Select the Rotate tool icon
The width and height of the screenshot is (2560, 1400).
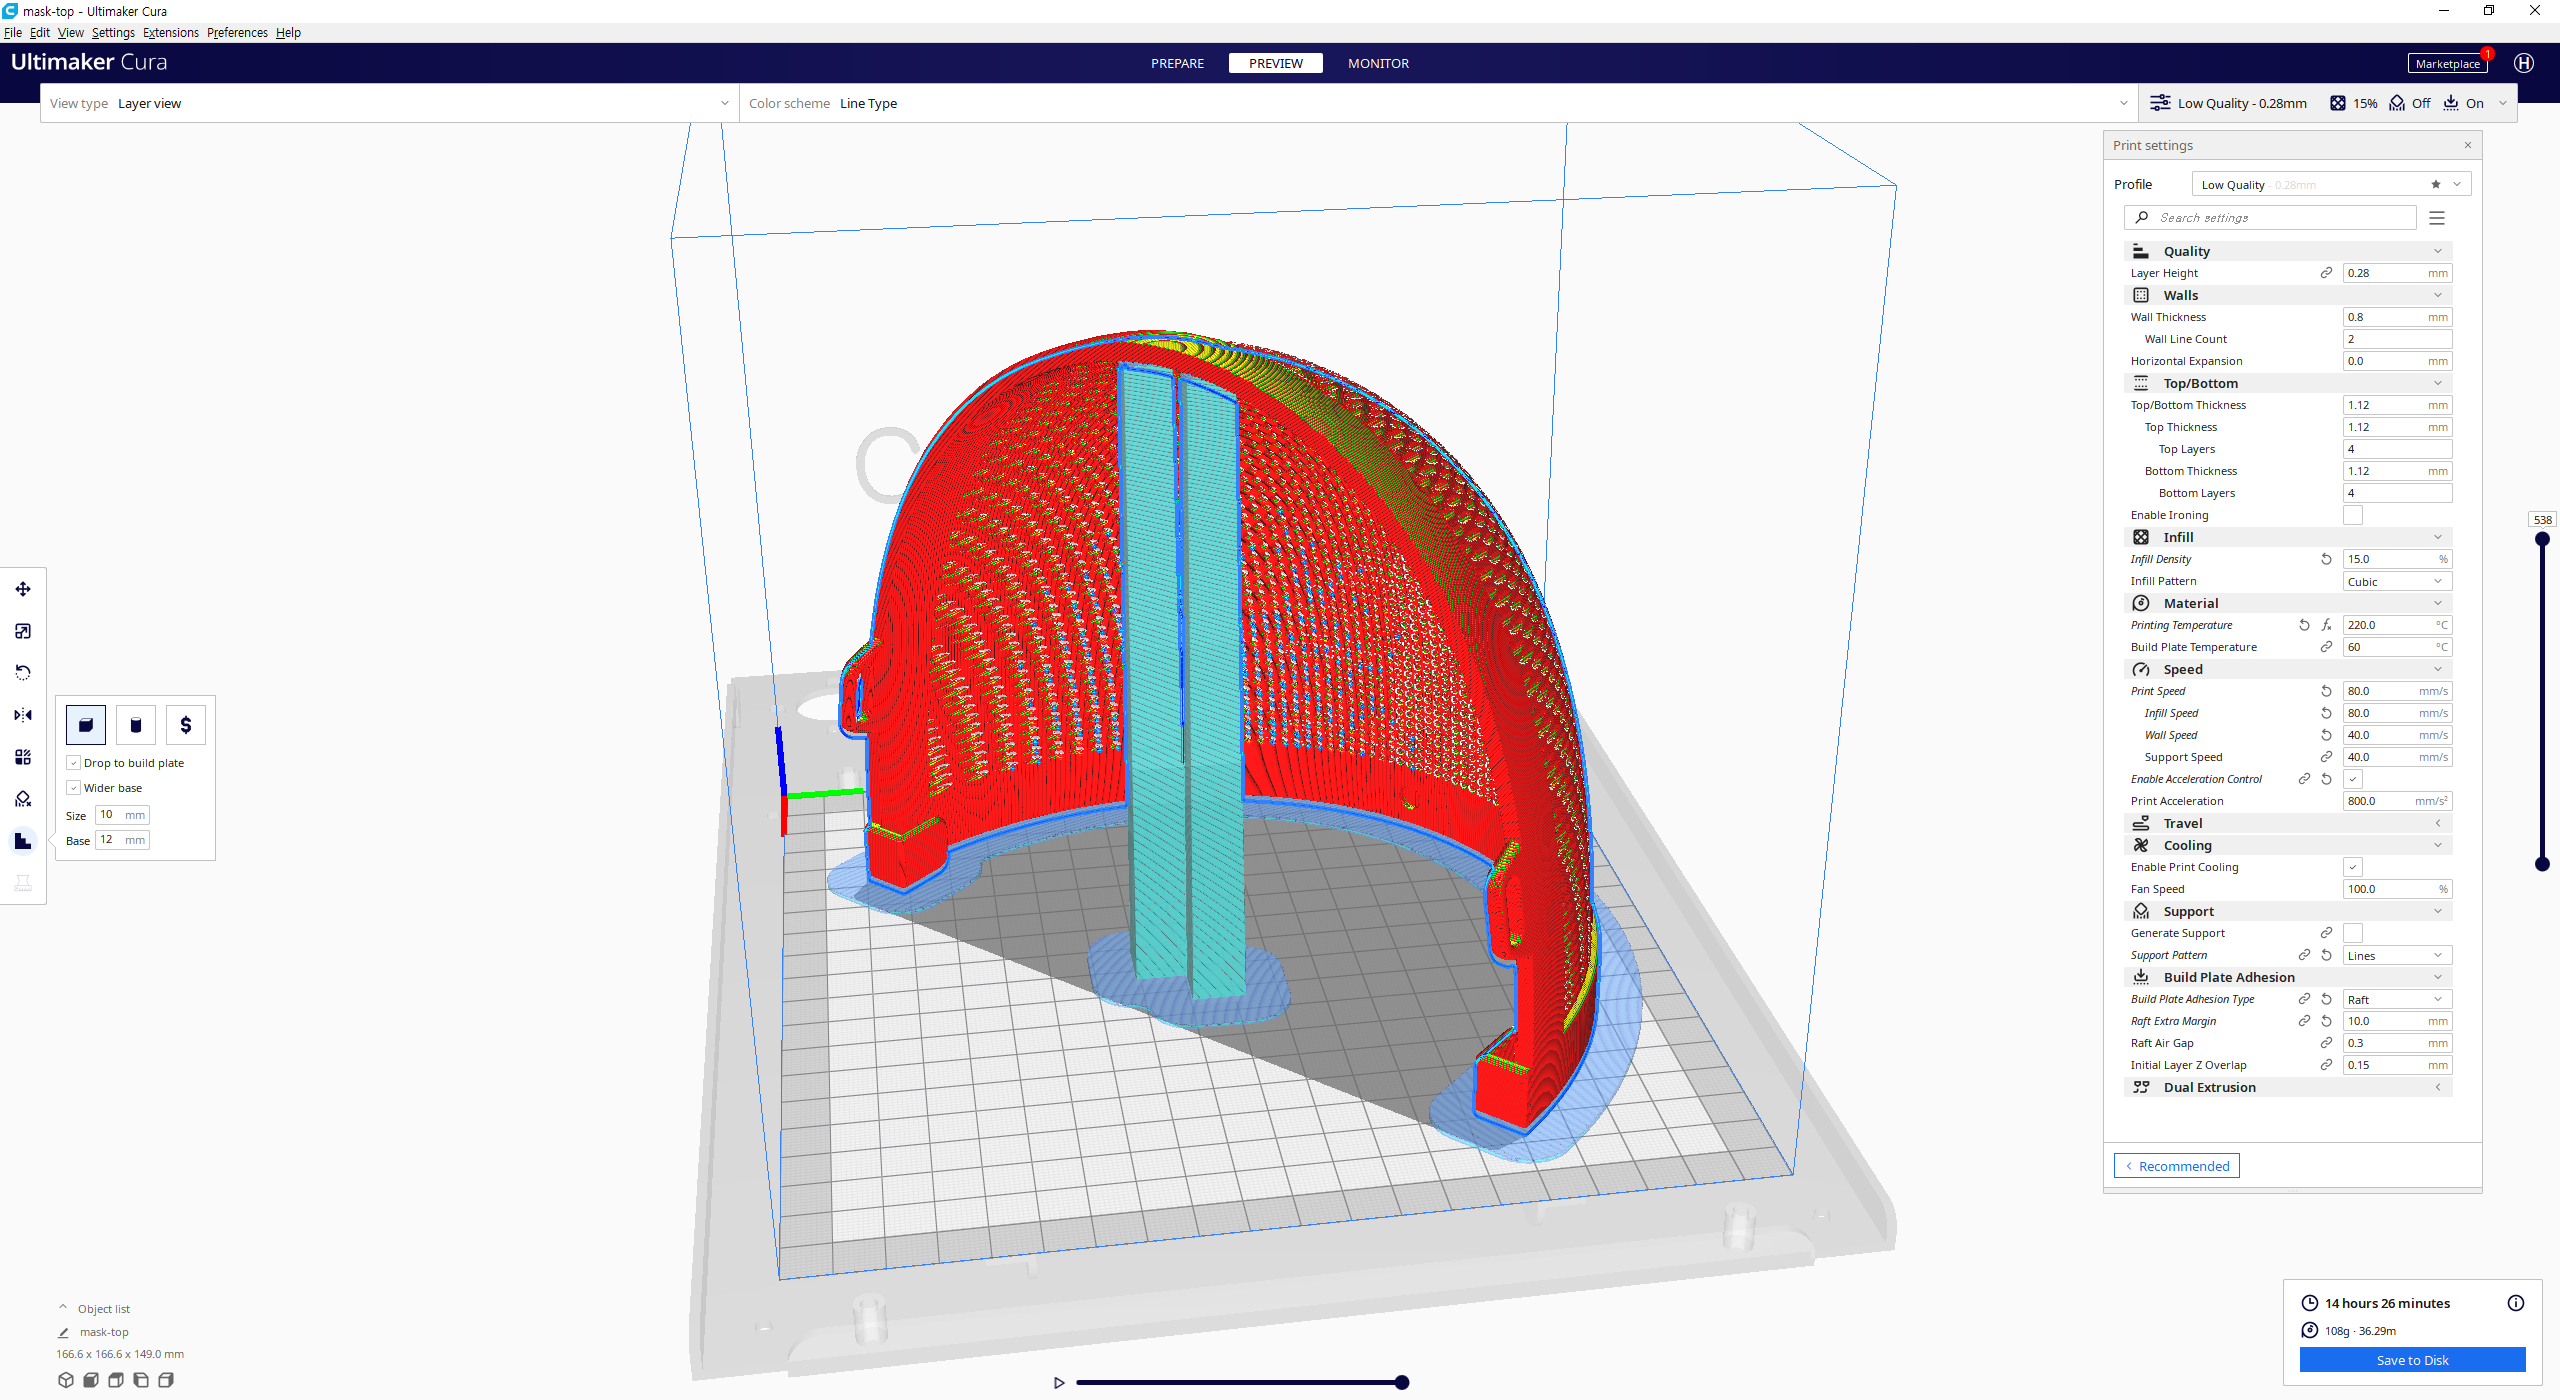[23, 673]
